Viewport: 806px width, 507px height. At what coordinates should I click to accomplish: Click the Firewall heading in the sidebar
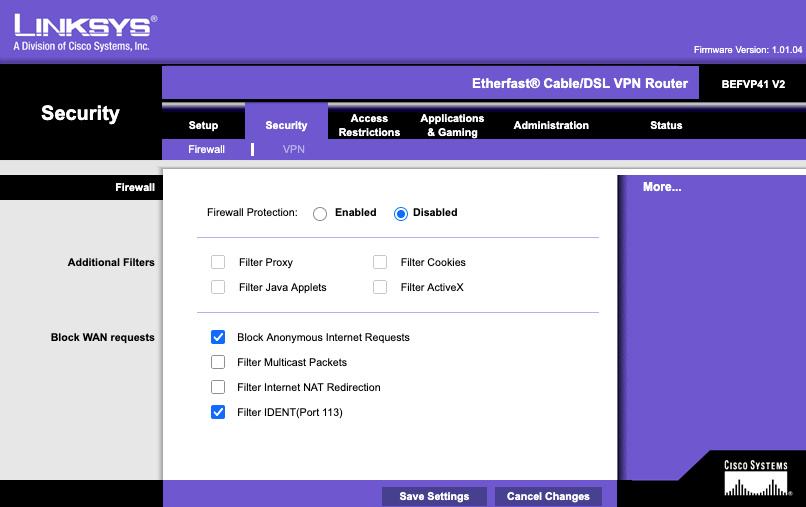(135, 187)
